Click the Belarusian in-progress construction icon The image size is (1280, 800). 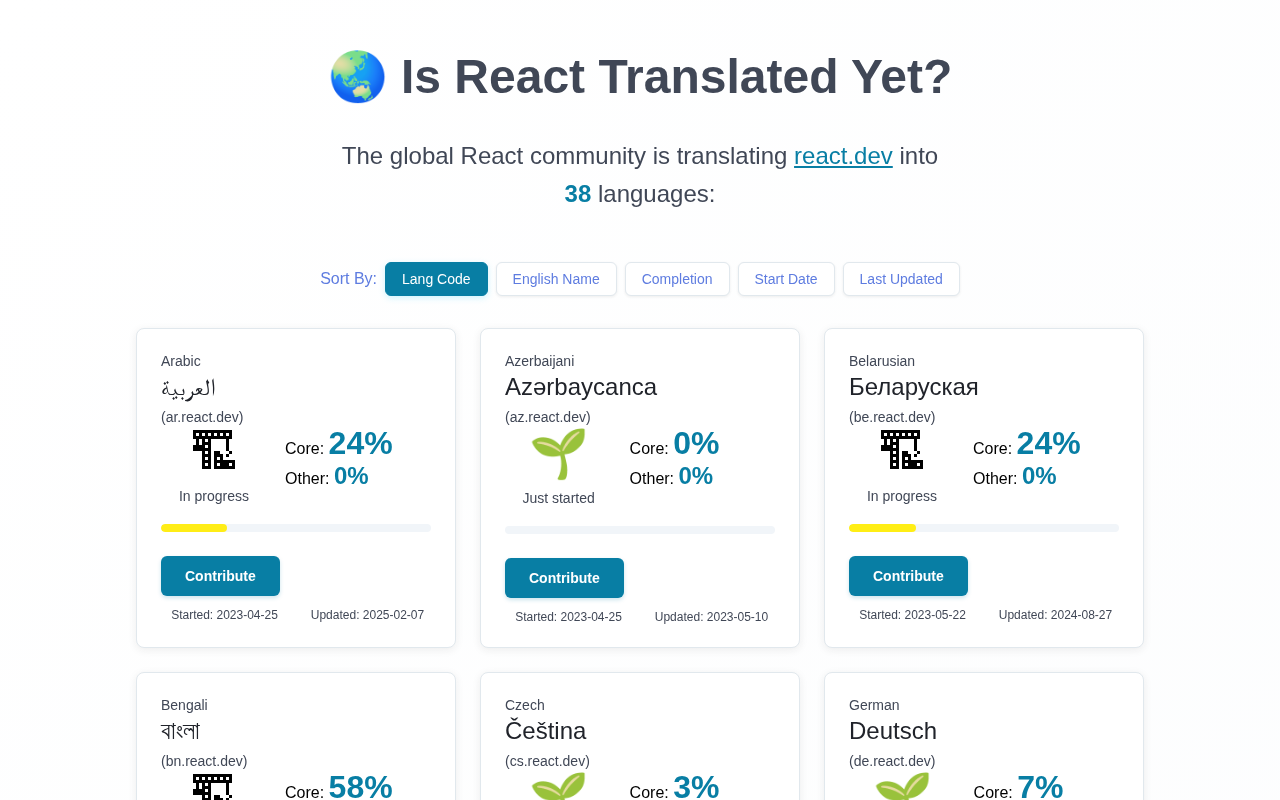coord(902,450)
